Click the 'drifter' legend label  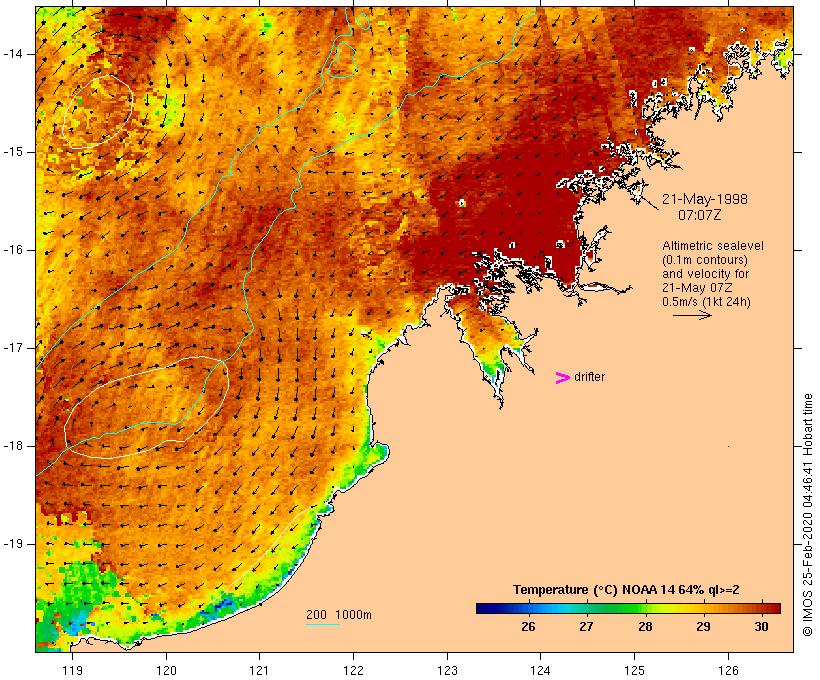[589, 377]
